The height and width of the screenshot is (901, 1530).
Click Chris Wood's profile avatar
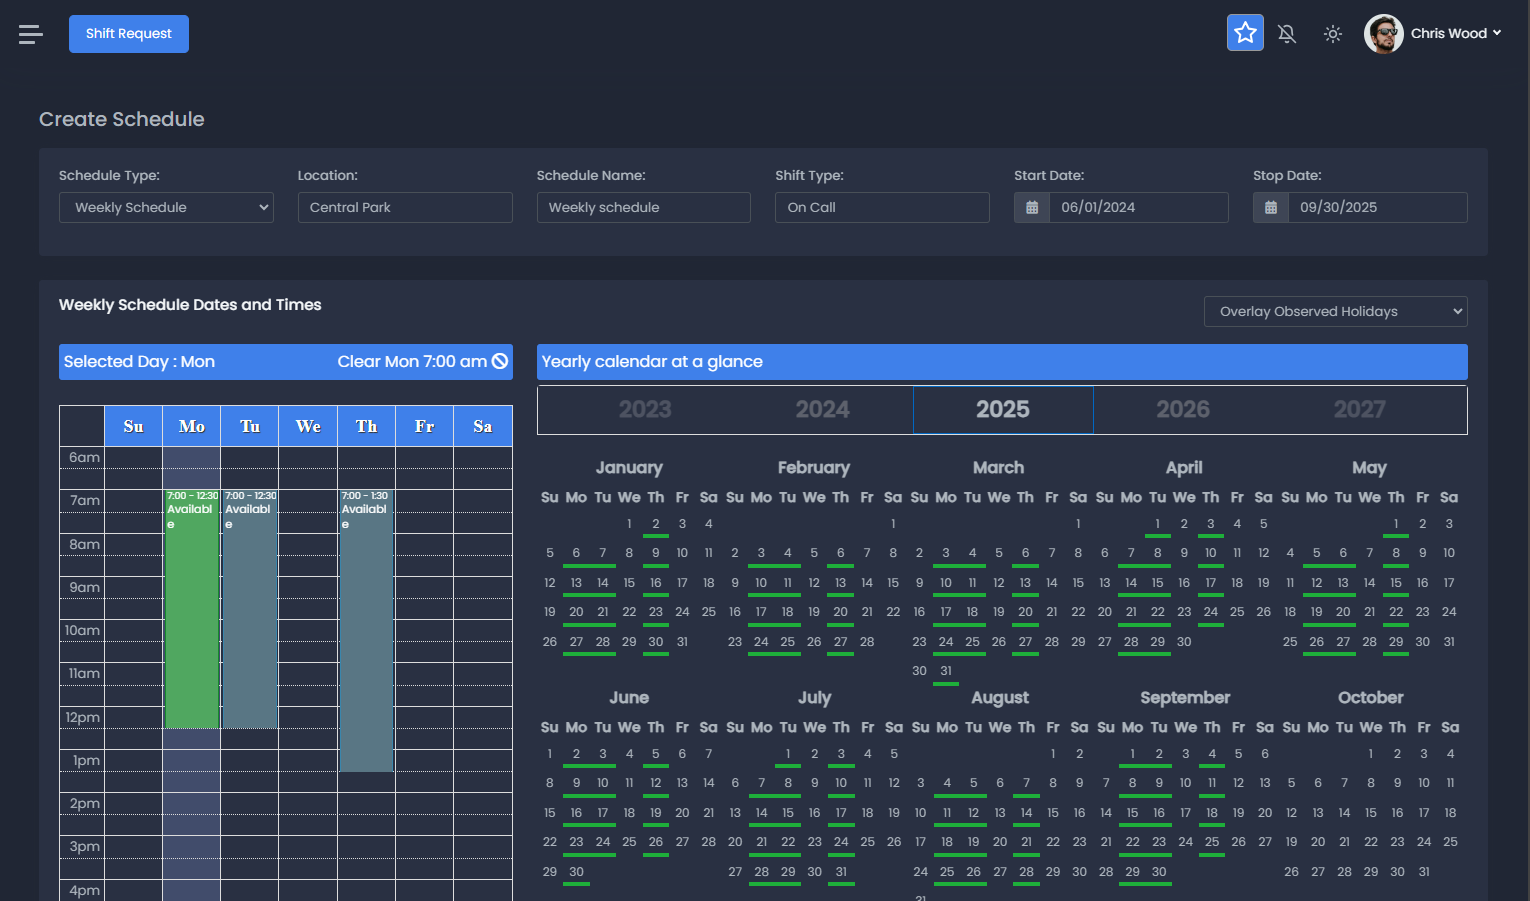(x=1384, y=33)
